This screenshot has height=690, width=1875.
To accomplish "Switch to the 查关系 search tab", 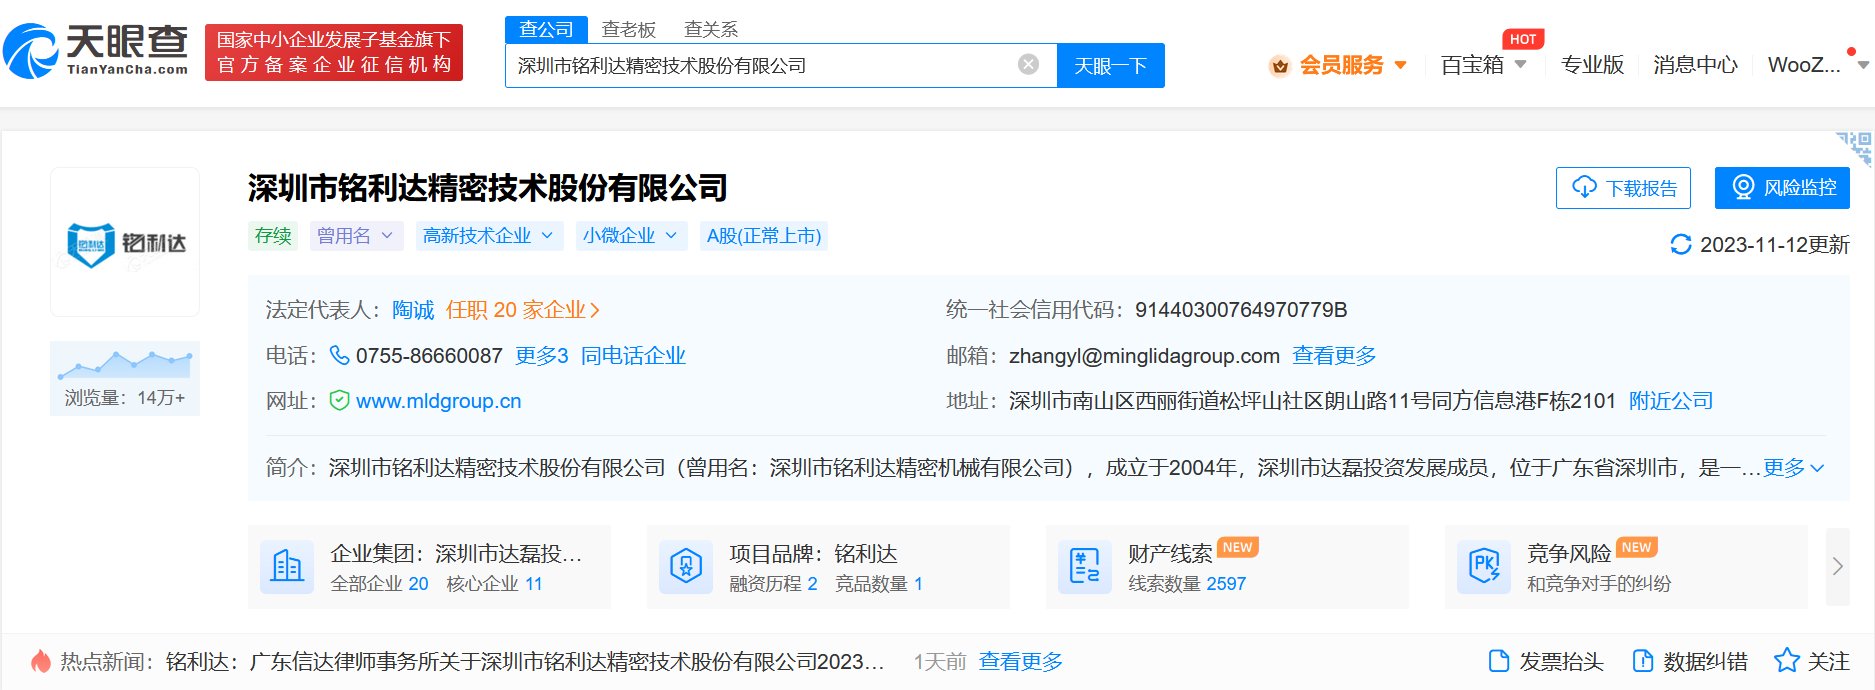I will [x=710, y=30].
